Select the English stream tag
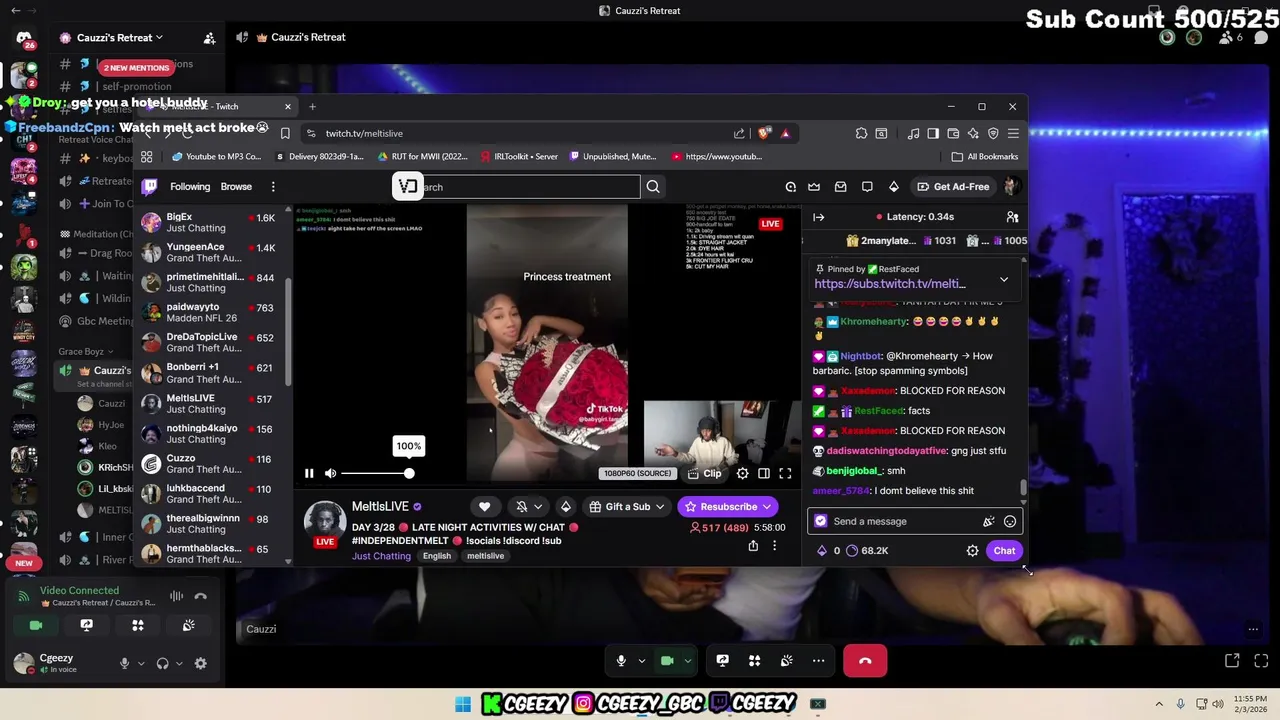1280x720 pixels. click(x=436, y=556)
